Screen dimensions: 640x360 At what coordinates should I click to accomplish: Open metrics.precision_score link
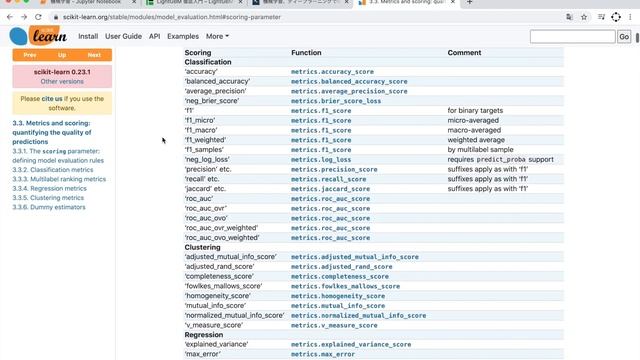334,169
